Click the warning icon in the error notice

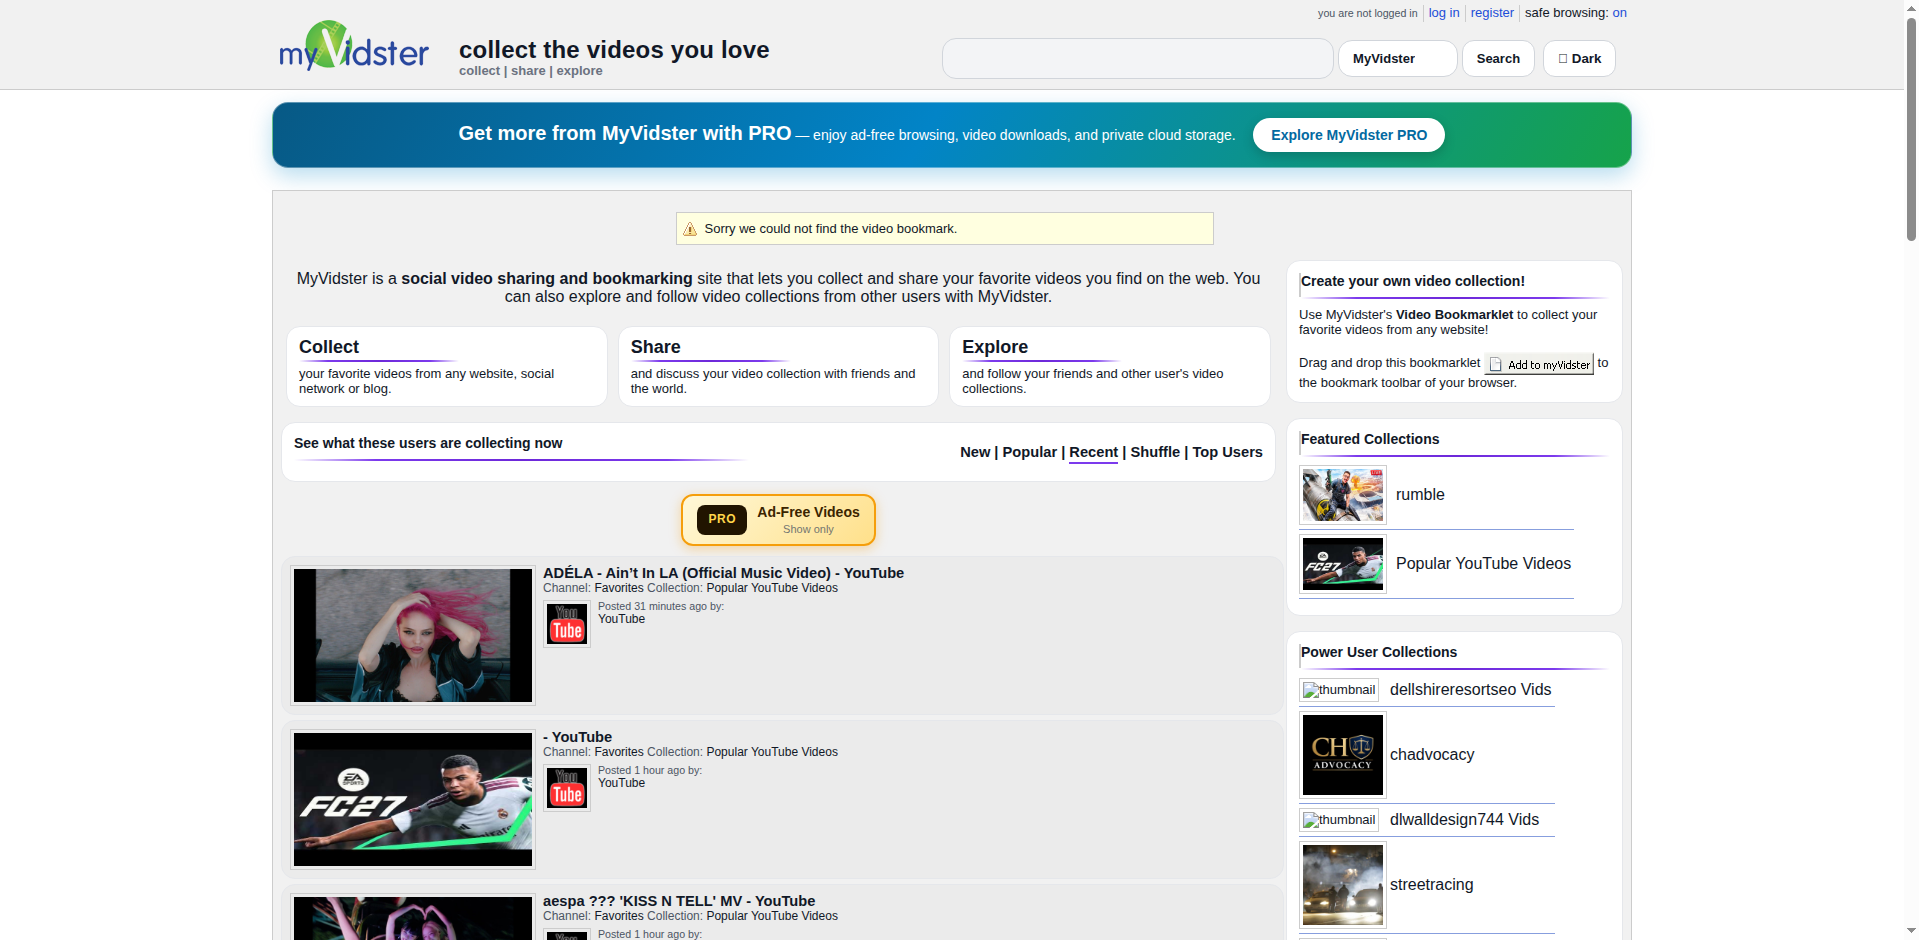pos(690,229)
